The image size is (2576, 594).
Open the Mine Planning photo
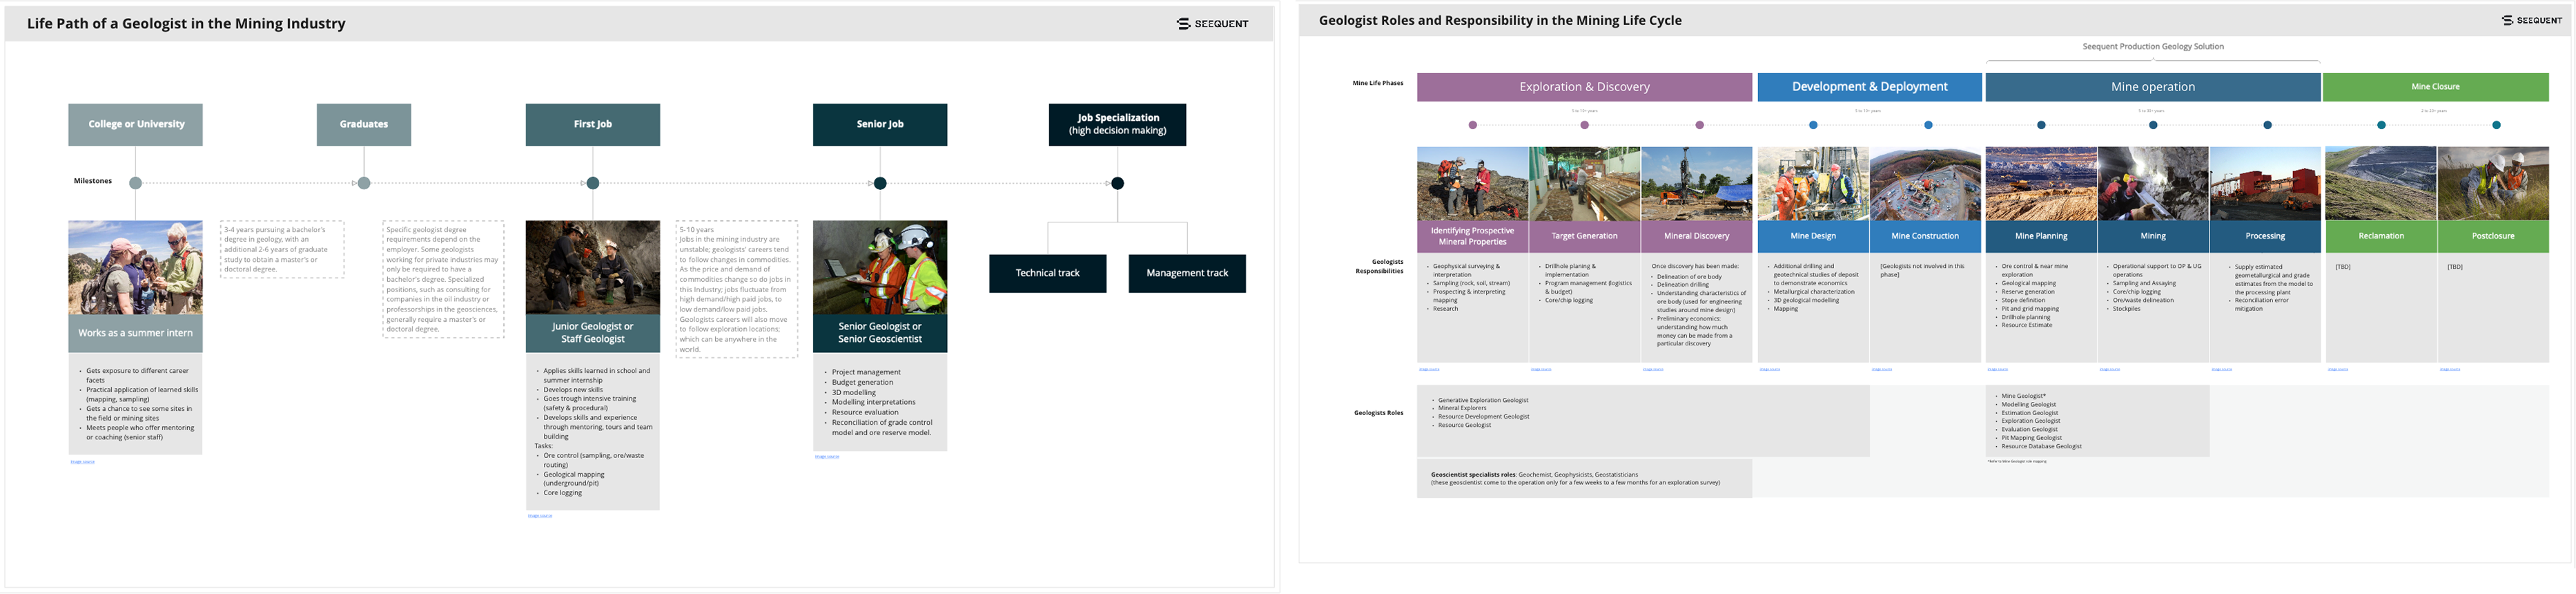pyautogui.click(x=2041, y=184)
